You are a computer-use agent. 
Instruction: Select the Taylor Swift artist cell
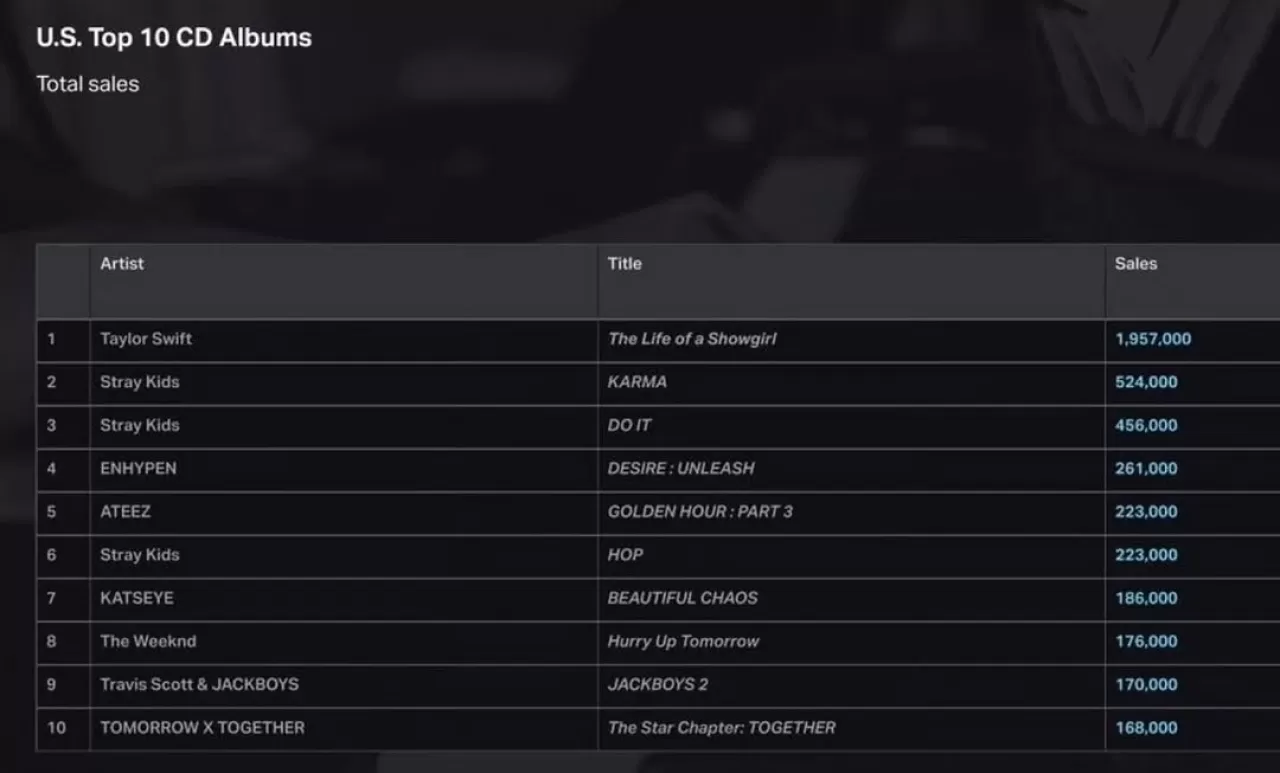coord(146,339)
